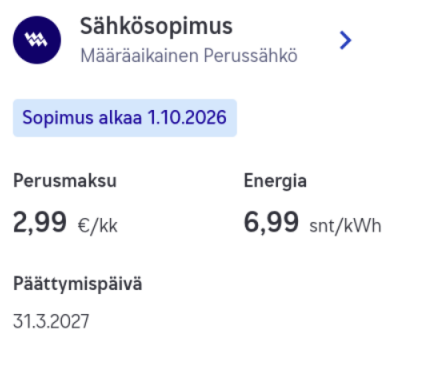Click the zigzag wave symbol inside the logo
The height and width of the screenshot is (383, 427).
(36, 40)
